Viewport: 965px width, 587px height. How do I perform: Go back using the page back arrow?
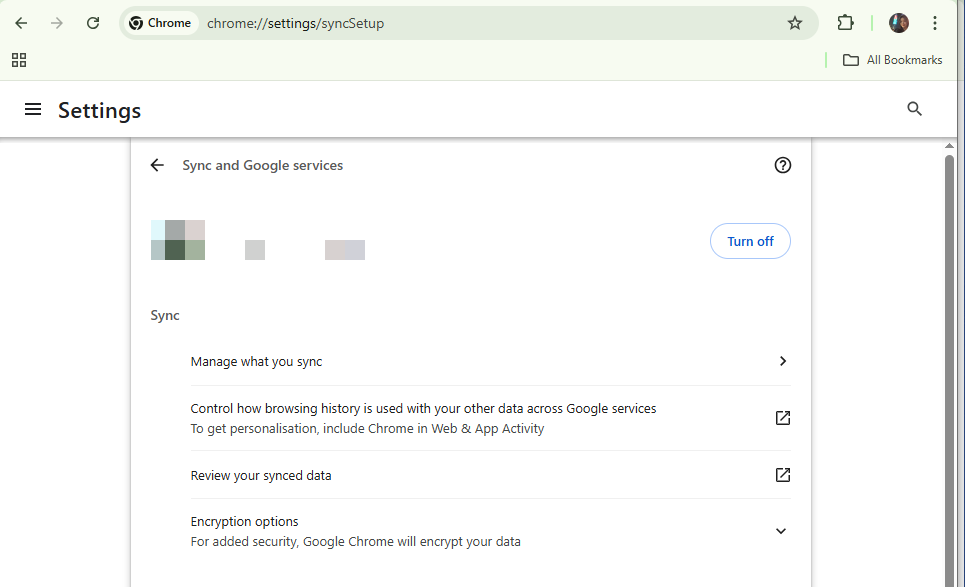point(157,164)
